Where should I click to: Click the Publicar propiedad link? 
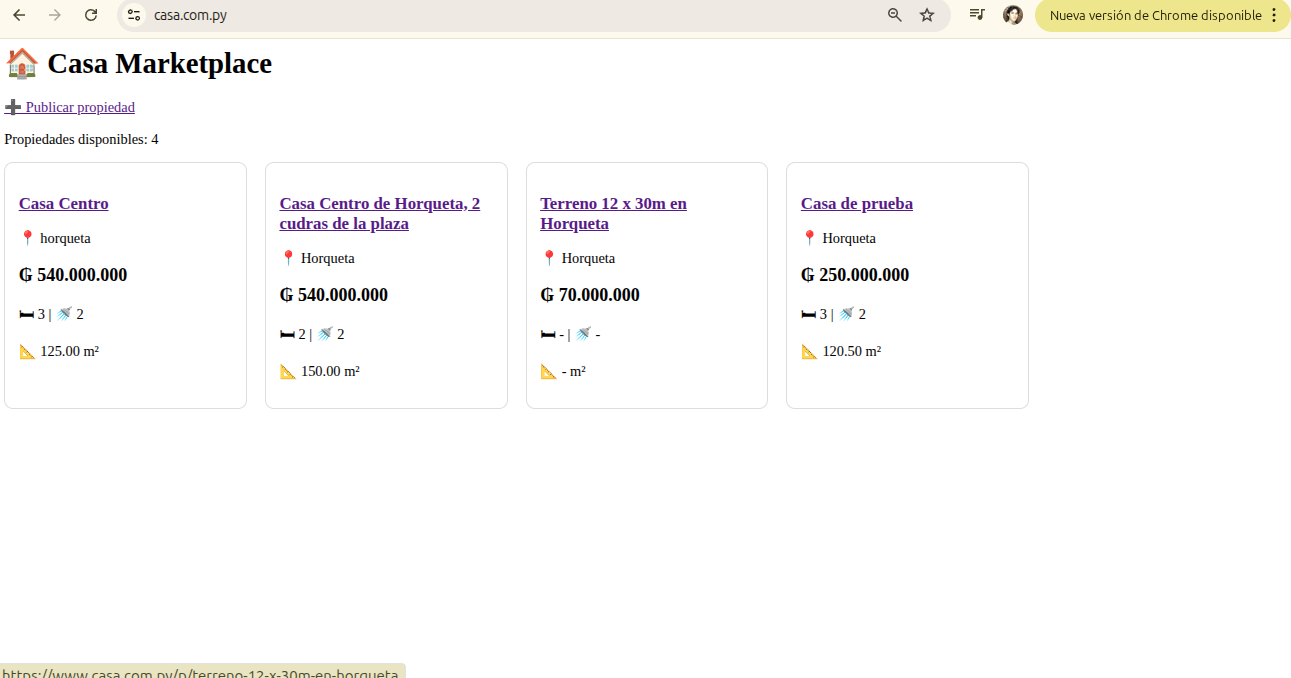(x=79, y=107)
